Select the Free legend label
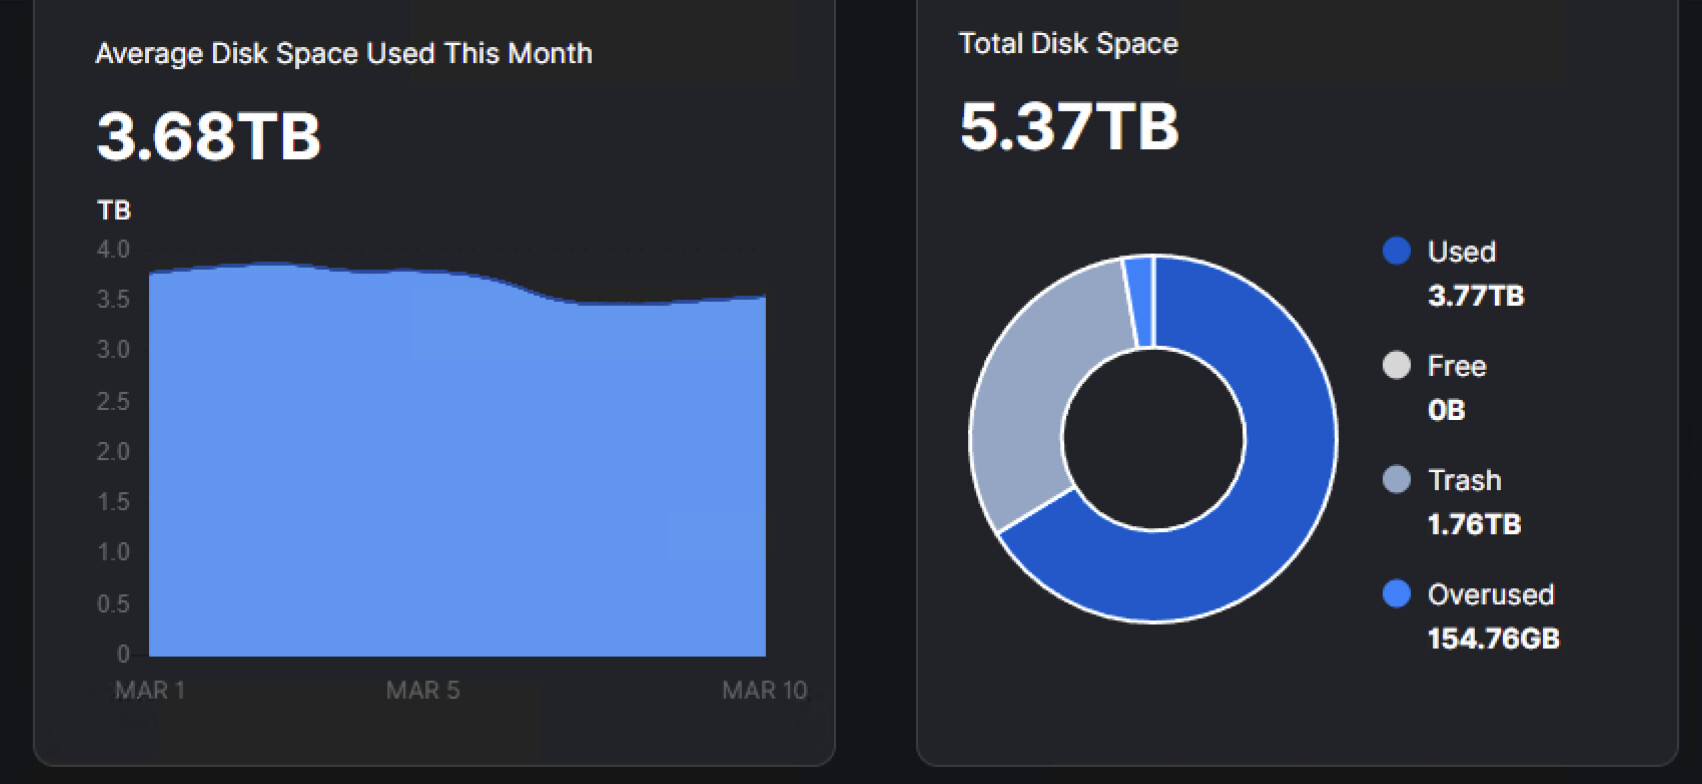 coord(1456,366)
